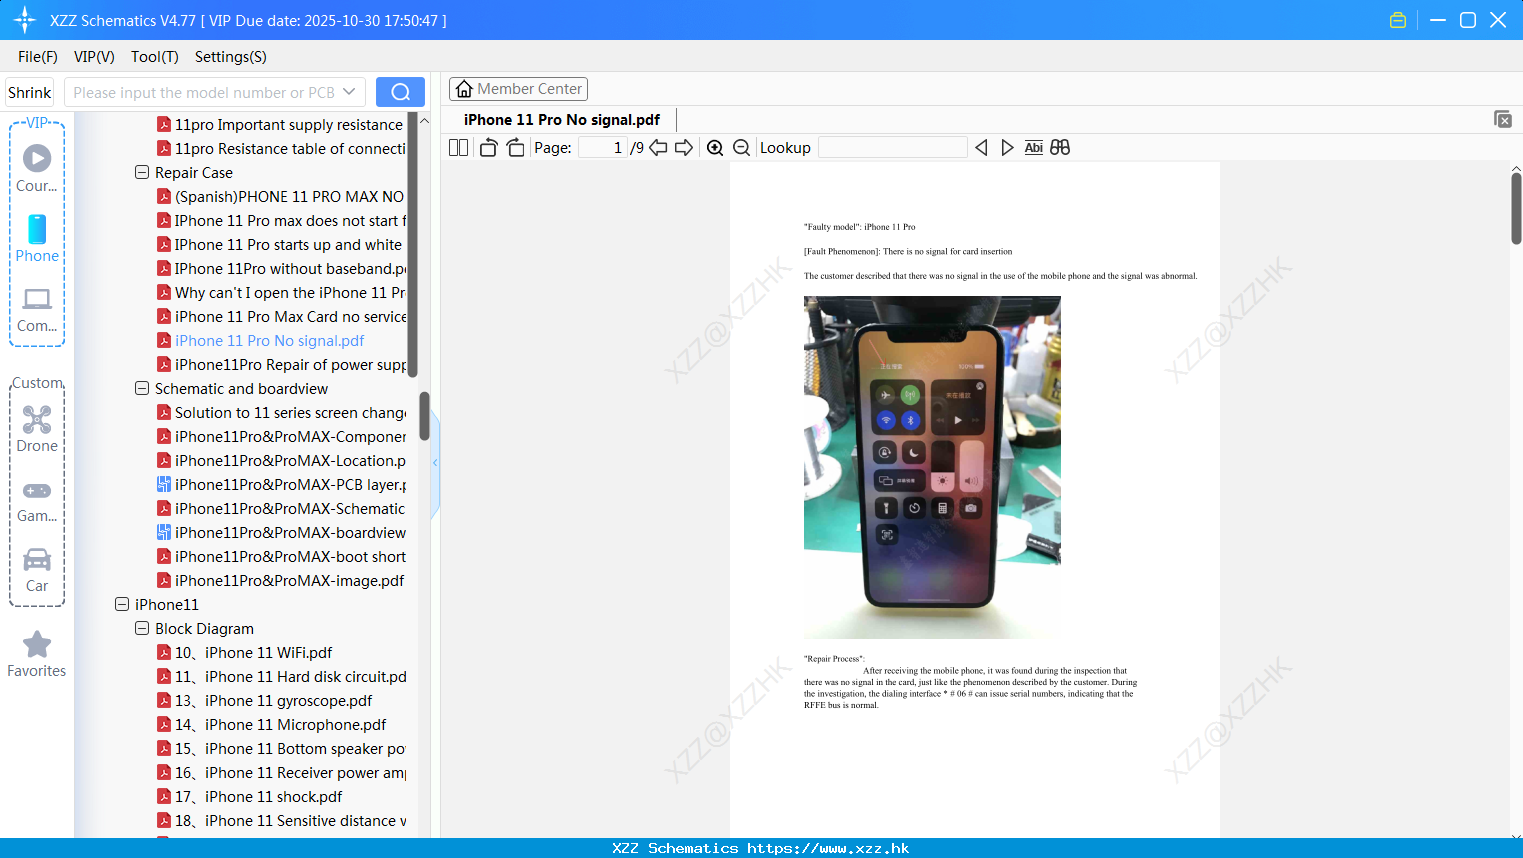
Task: Rotate page counterclockwise icon
Action: tap(488, 148)
